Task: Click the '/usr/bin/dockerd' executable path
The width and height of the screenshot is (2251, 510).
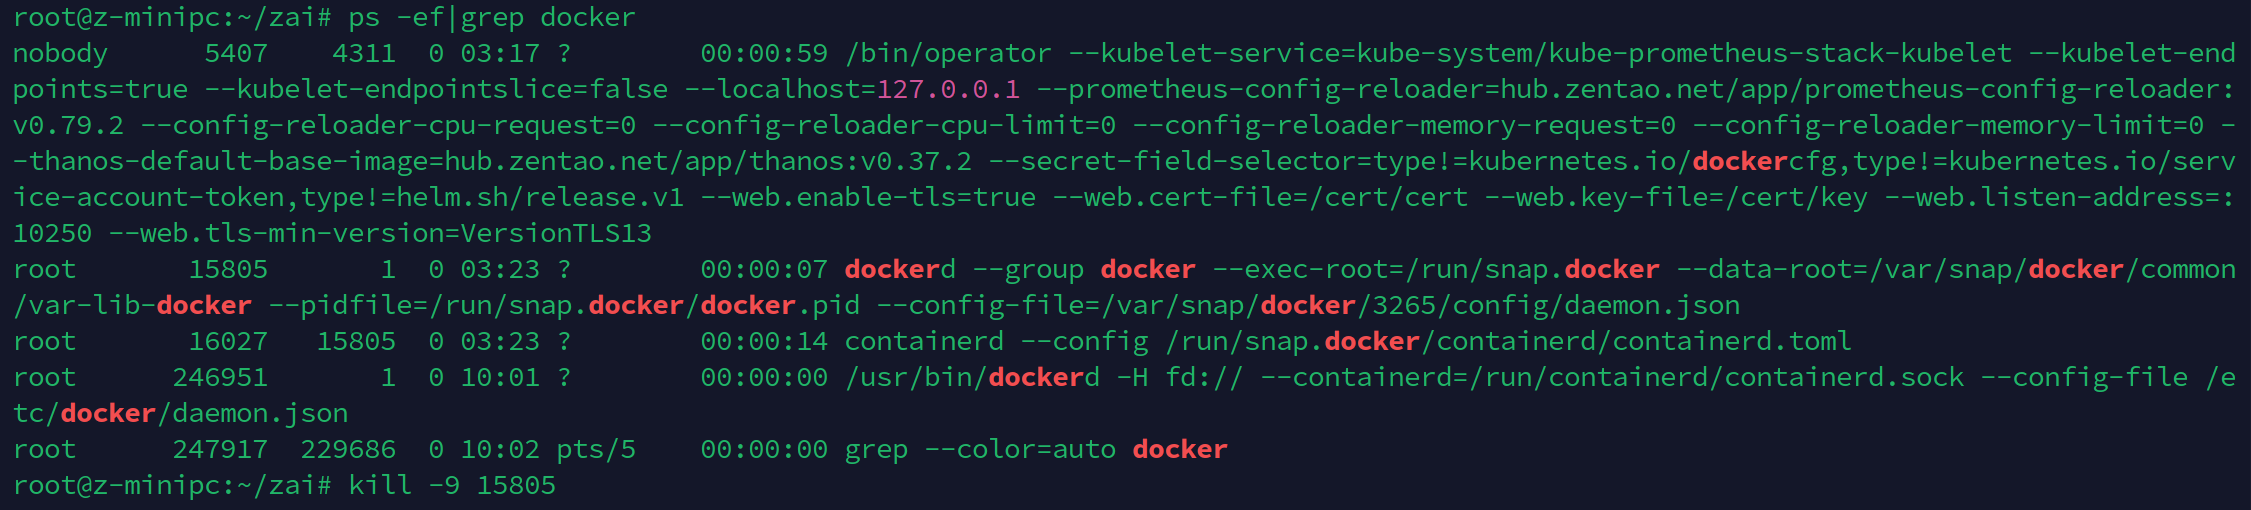Action: tap(972, 378)
